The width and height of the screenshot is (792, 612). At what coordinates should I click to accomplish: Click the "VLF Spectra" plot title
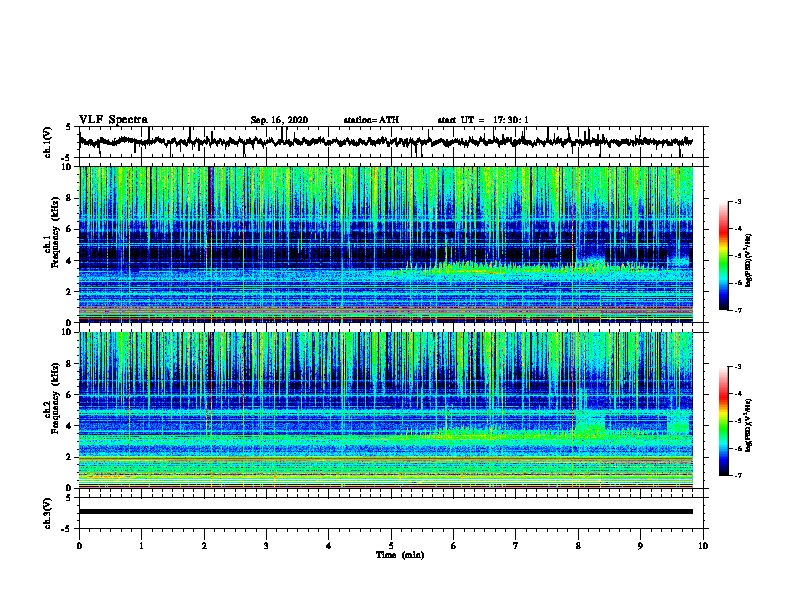click(113, 120)
